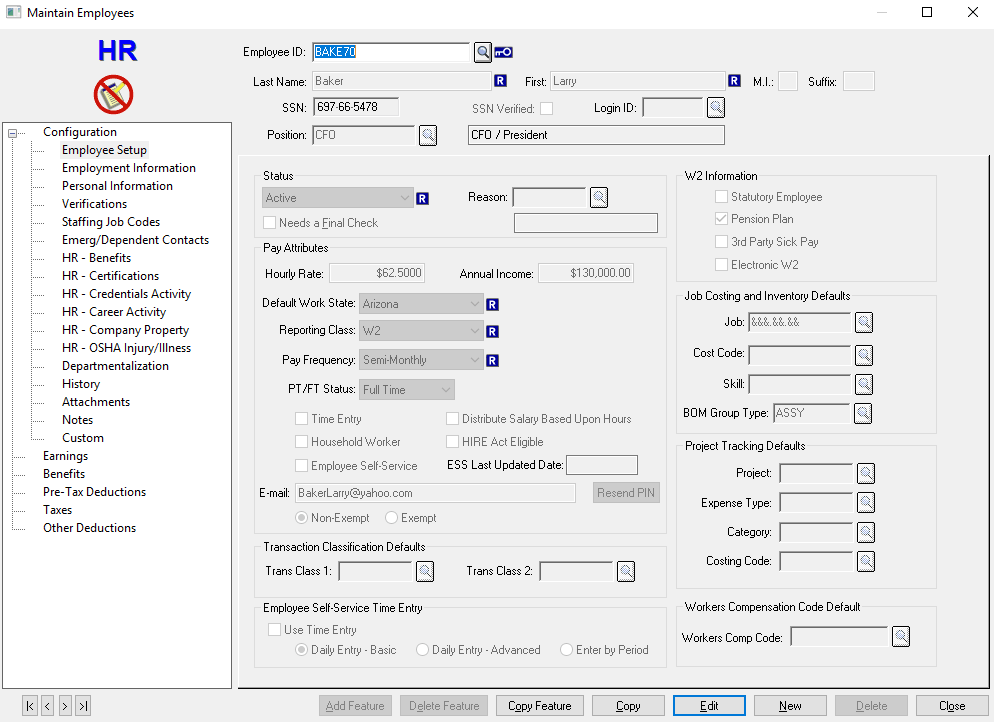Expand the Pay Frequency dropdown
Viewport: 994px width, 722px height.
coord(474,360)
